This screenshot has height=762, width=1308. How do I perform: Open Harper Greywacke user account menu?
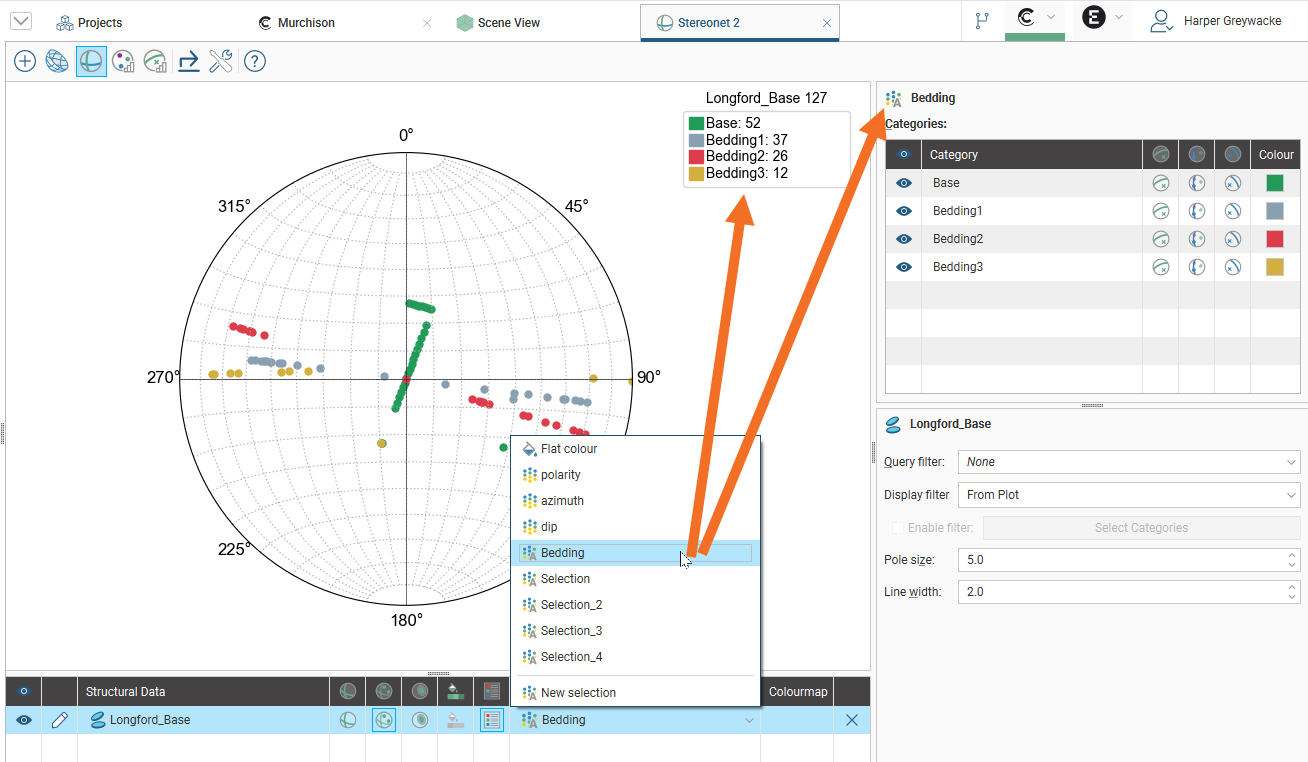(x=1216, y=21)
